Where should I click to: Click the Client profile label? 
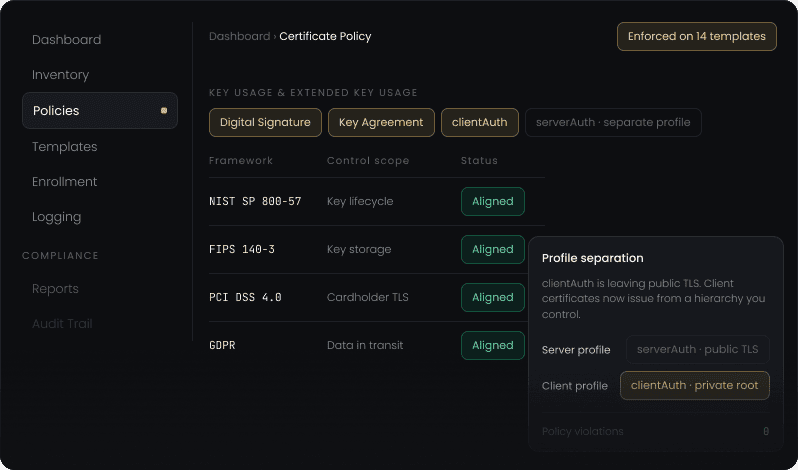pos(575,386)
